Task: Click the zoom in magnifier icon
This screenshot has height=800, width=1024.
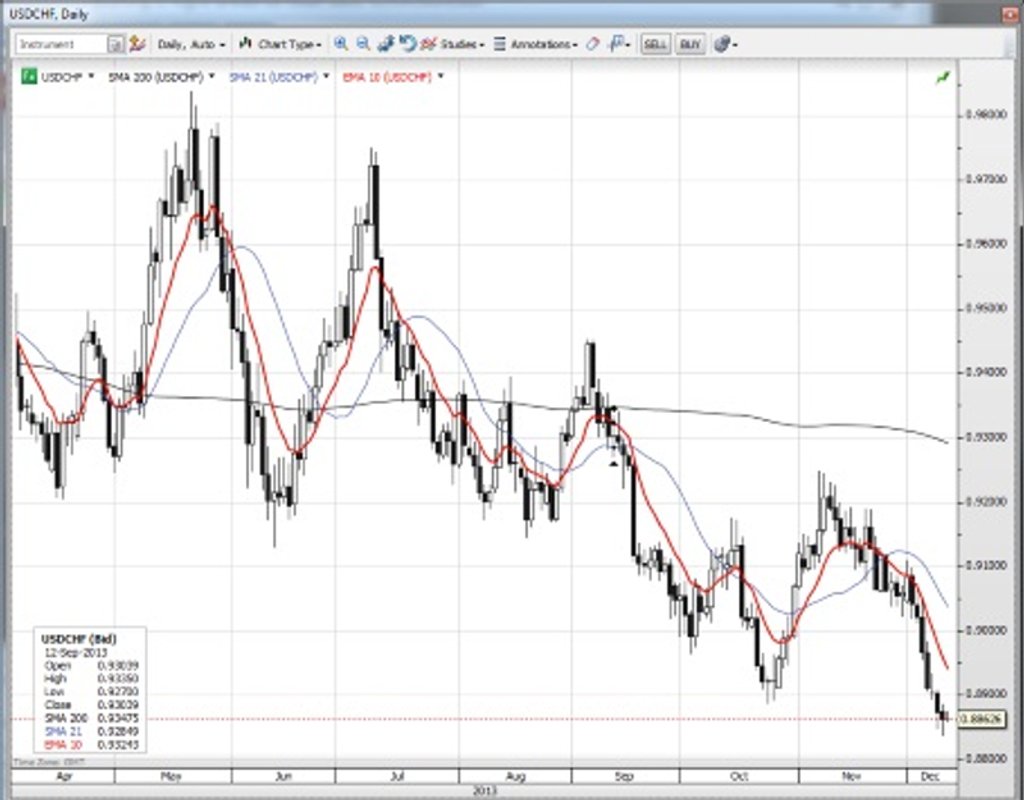Action: pyautogui.click(x=341, y=44)
